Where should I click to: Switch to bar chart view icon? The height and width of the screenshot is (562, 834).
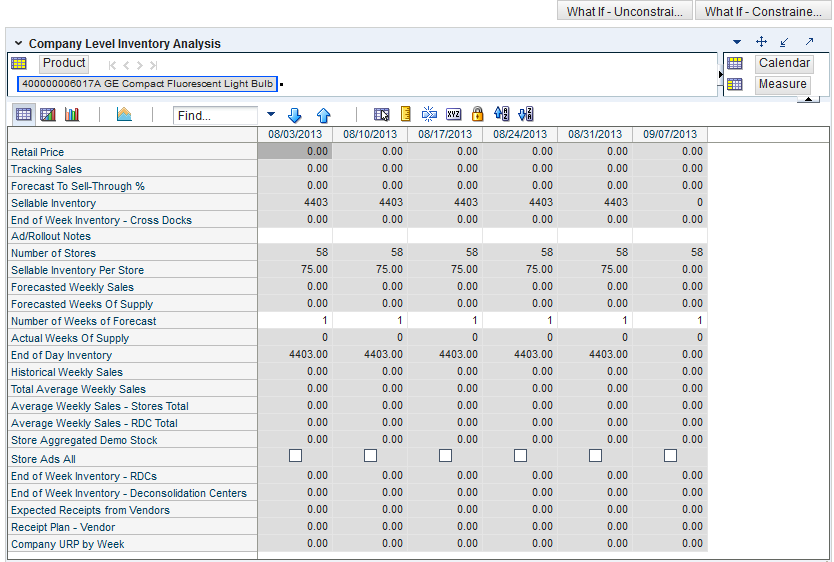72,115
